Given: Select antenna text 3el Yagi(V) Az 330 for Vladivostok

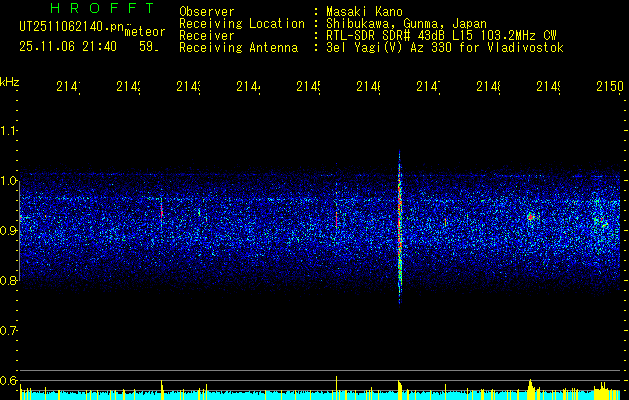Looking at the screenshot, I should 445,48.
